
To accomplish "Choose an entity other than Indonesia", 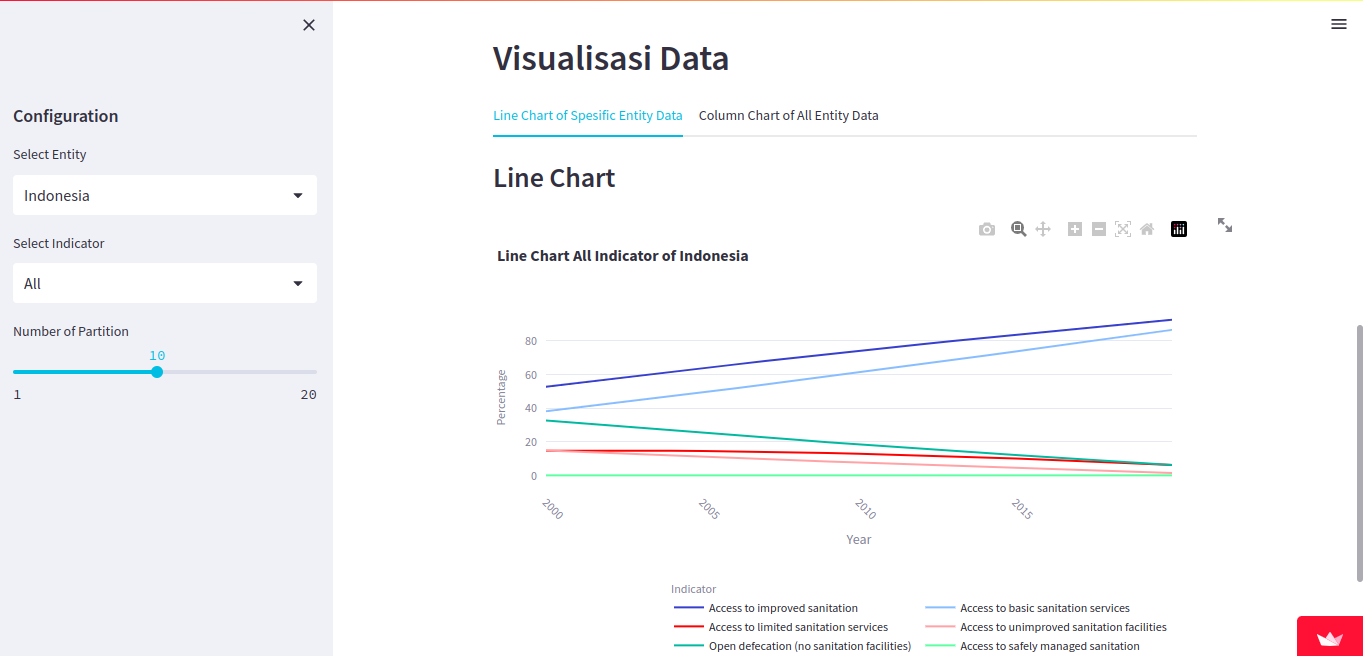I will pos(164,194).
